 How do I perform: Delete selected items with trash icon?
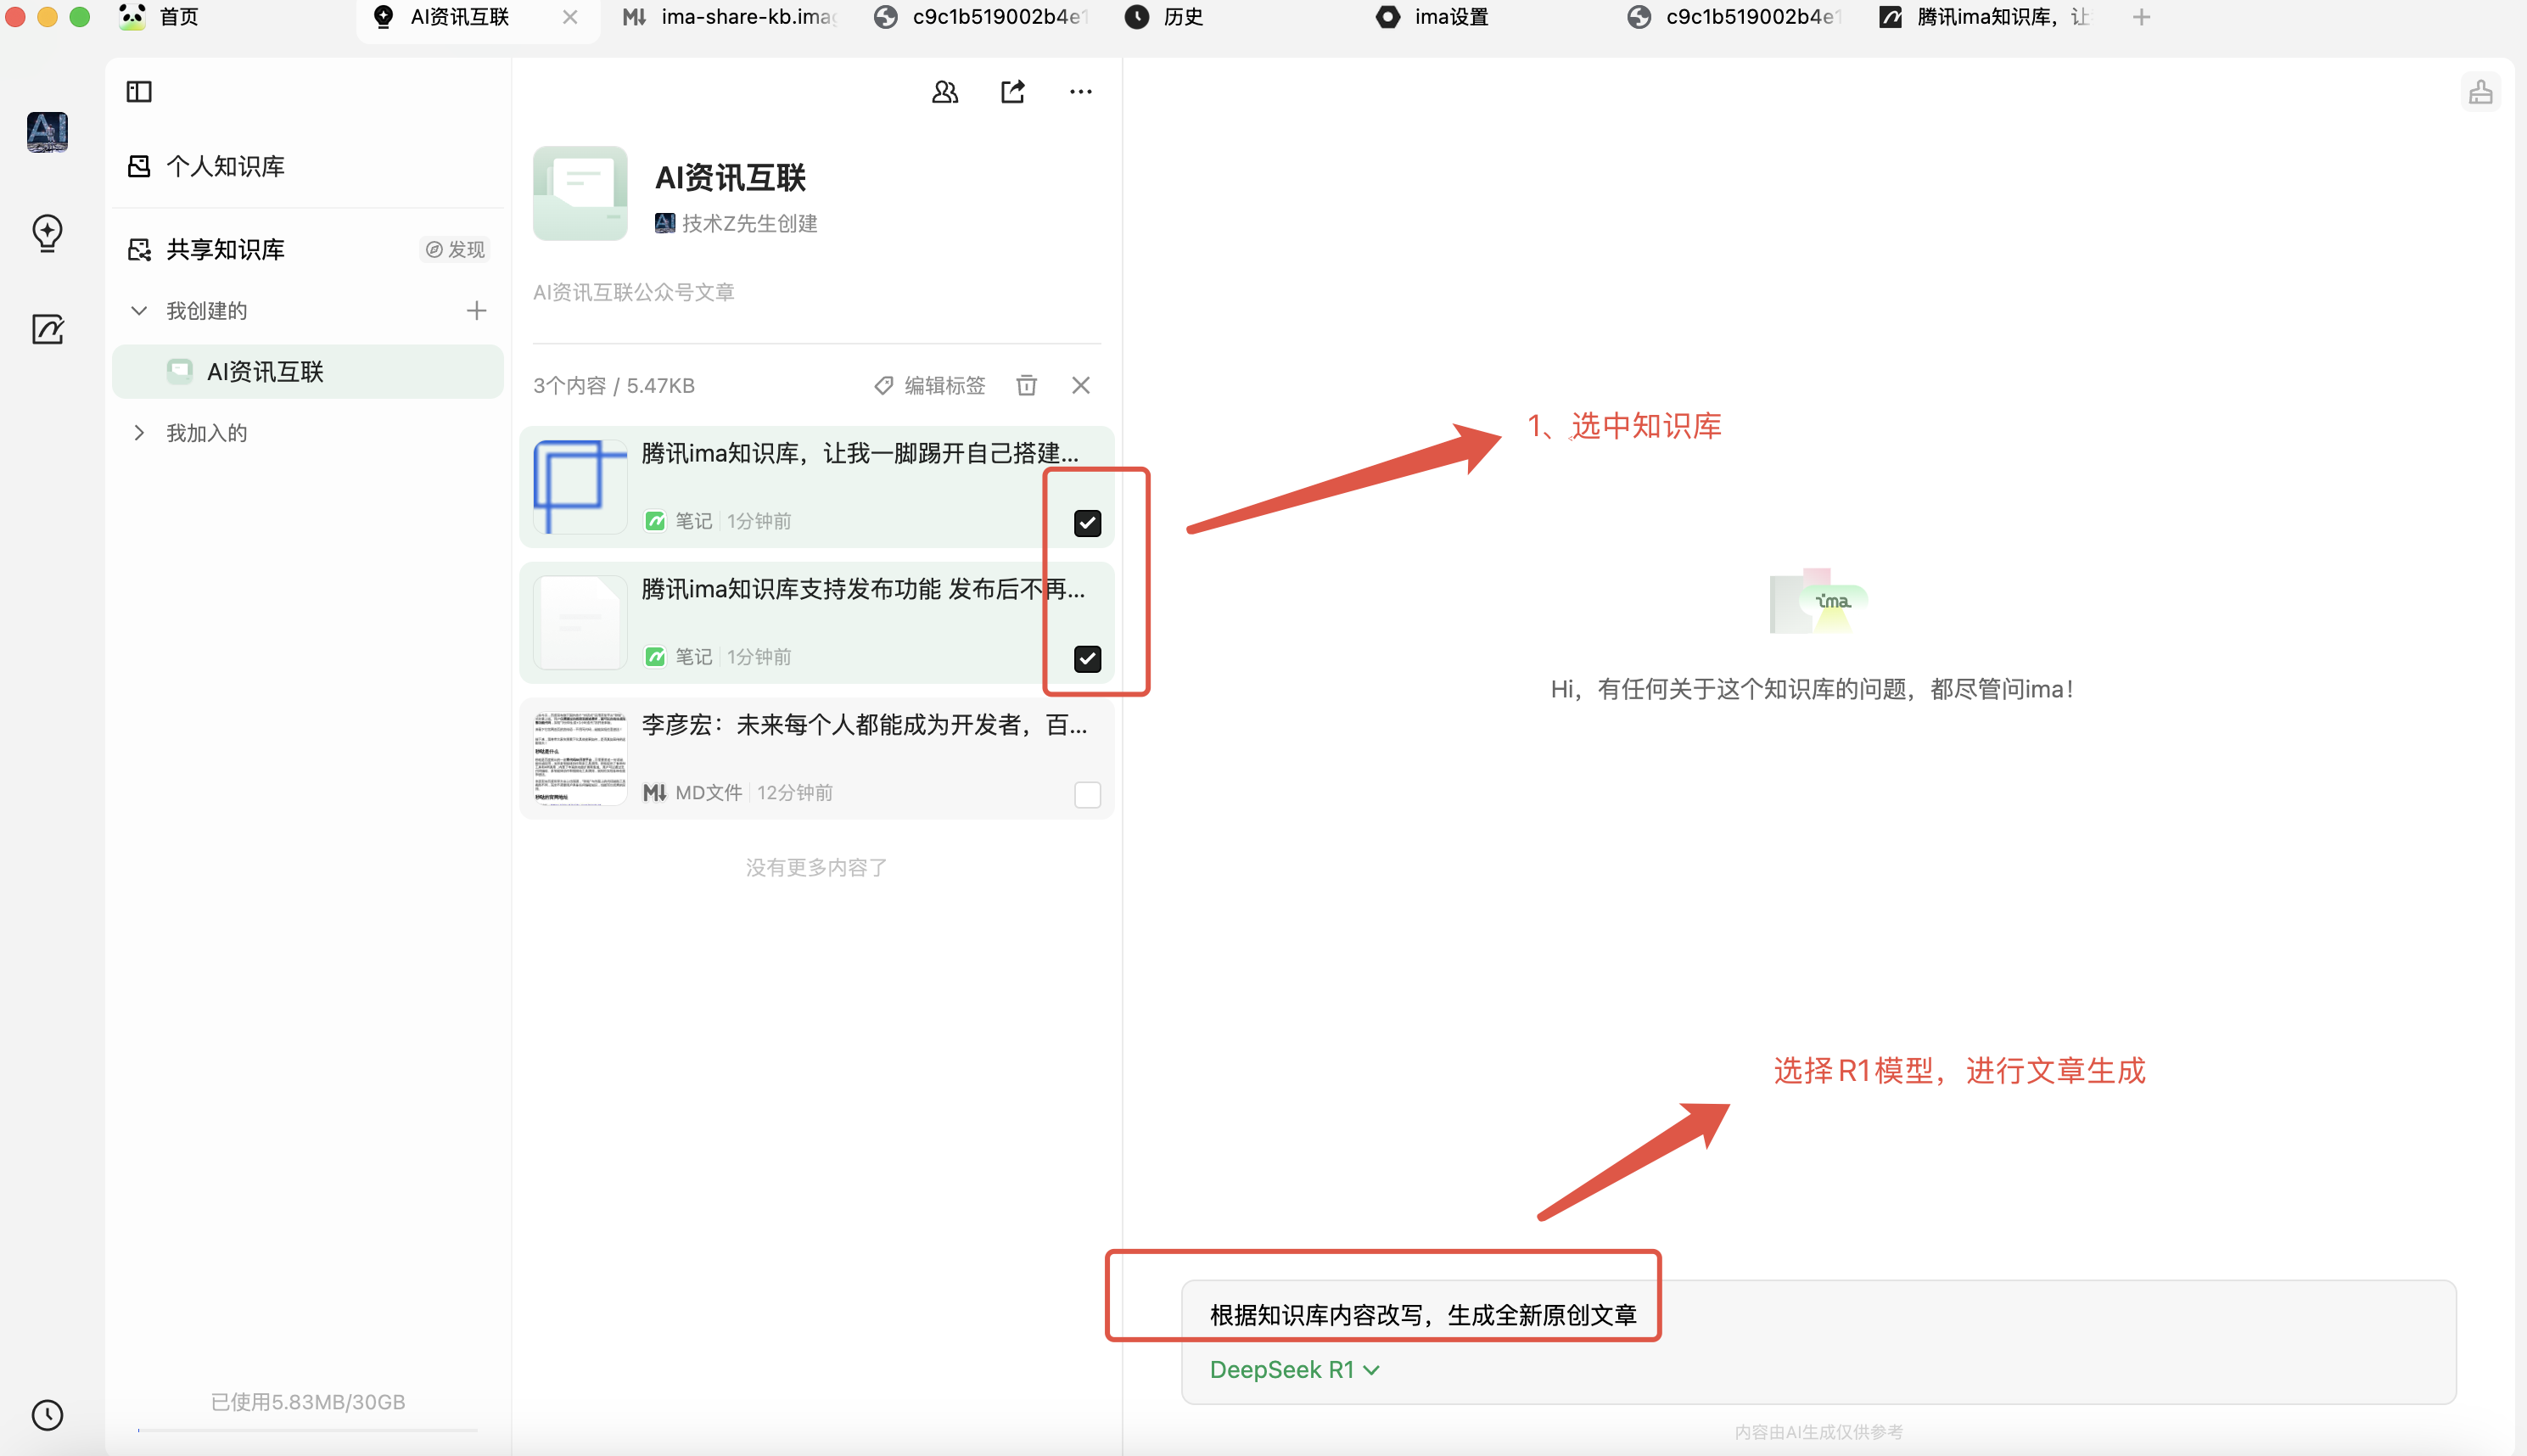(x=1027, y=385)
